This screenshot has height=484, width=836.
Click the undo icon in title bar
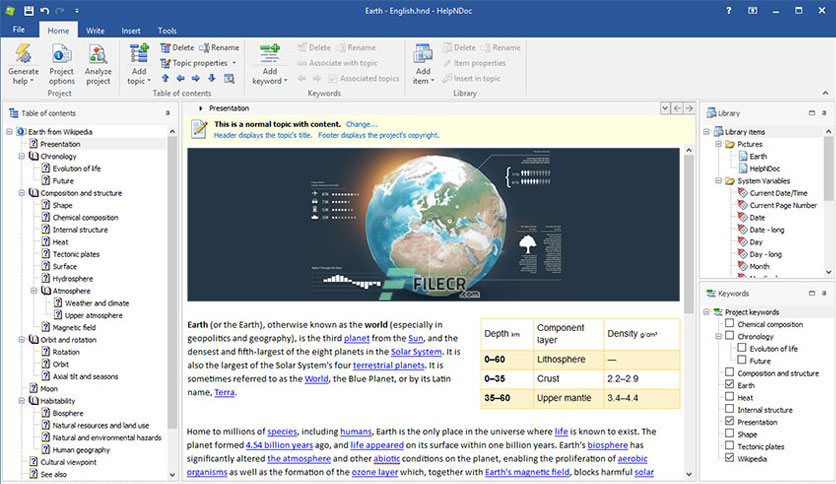click(x=44, y=11)
